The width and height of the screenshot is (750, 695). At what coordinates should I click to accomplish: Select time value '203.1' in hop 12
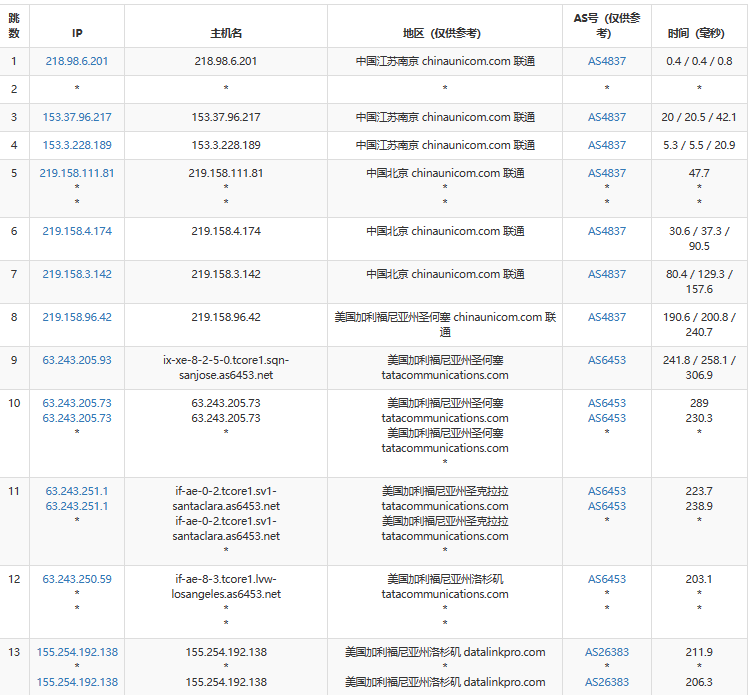pos(699,579)
